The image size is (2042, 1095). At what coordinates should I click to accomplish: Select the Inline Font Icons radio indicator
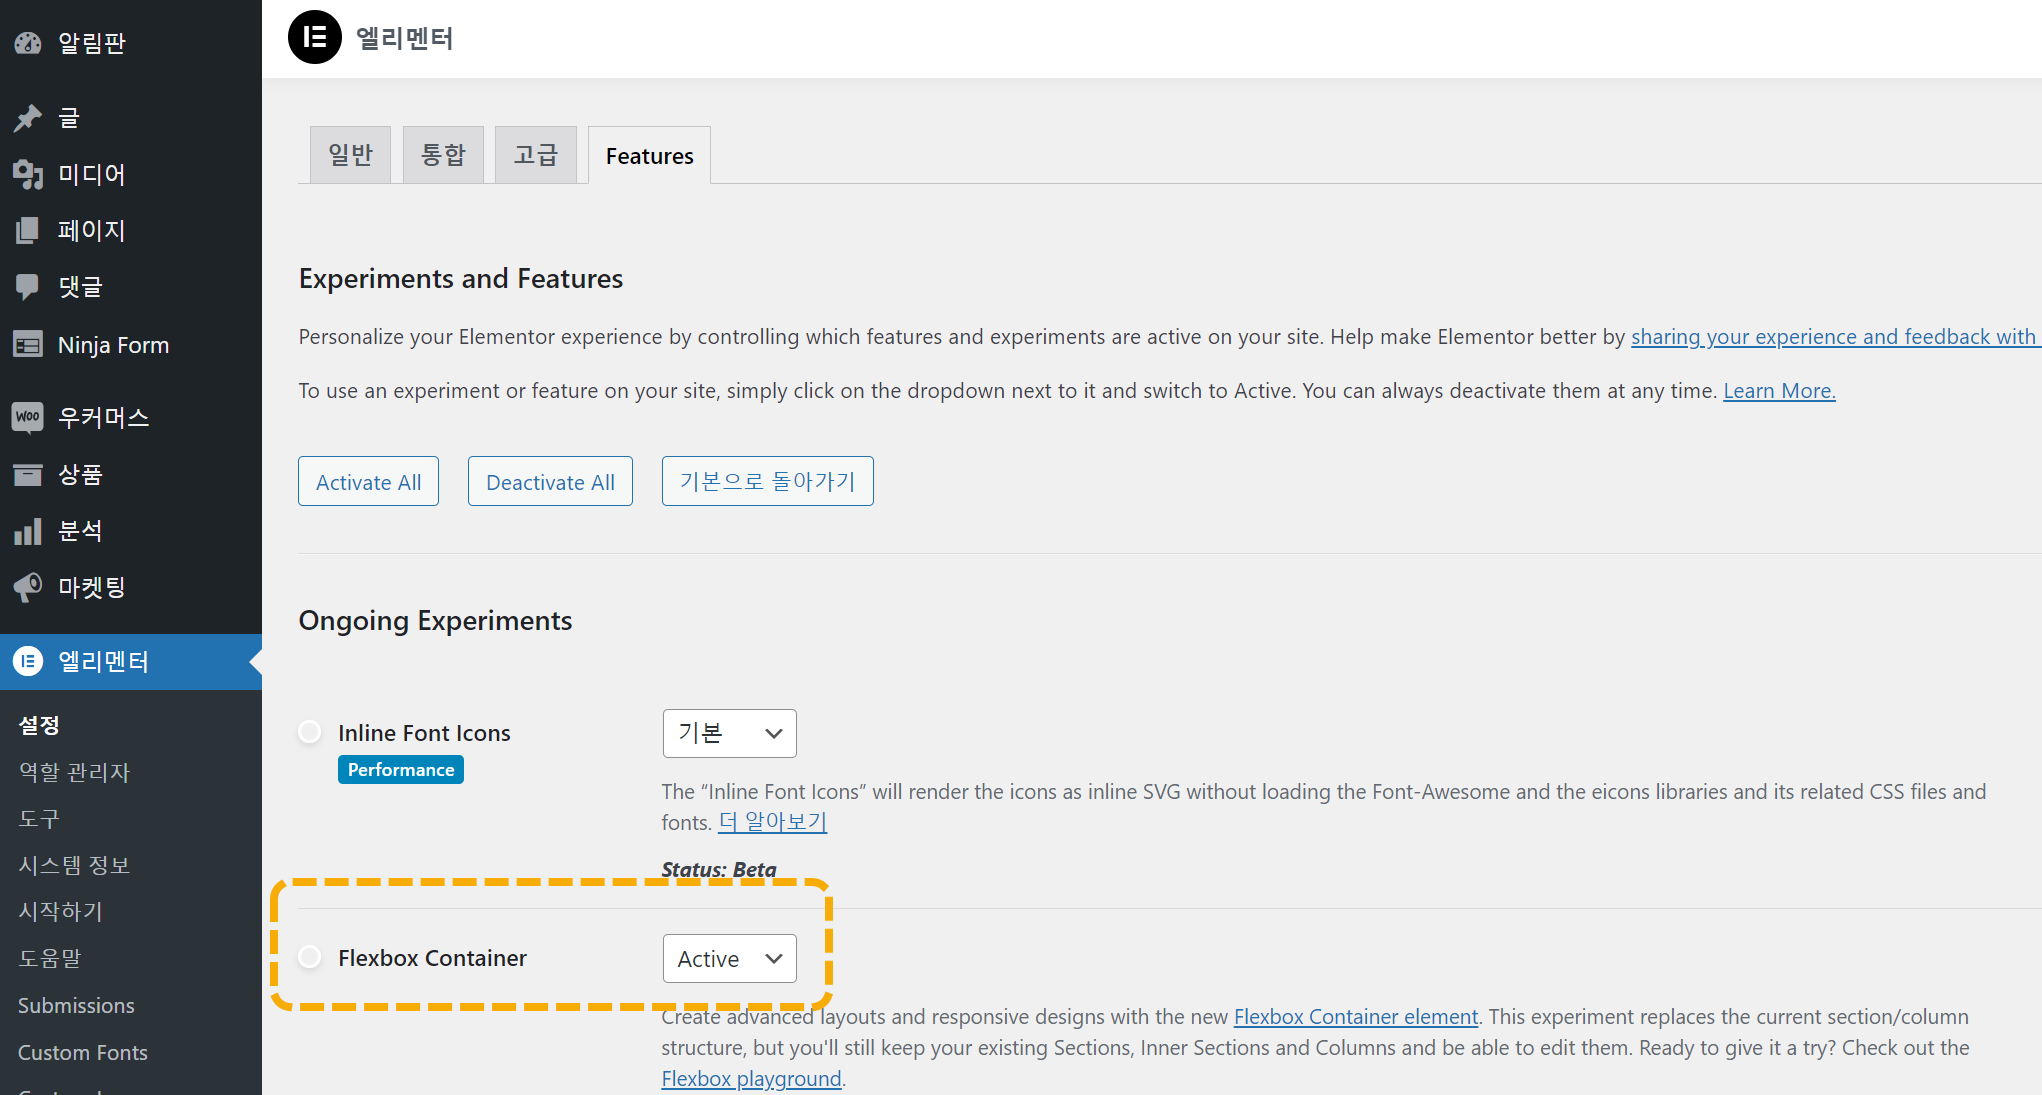pyautogui.click(x=310, y=732)
